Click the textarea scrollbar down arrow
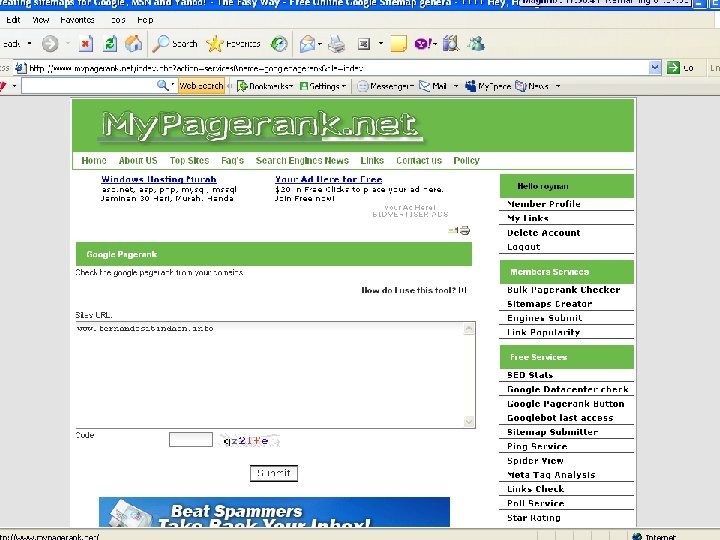The height and width of the screenshot is (540, 720). (469, 422)
